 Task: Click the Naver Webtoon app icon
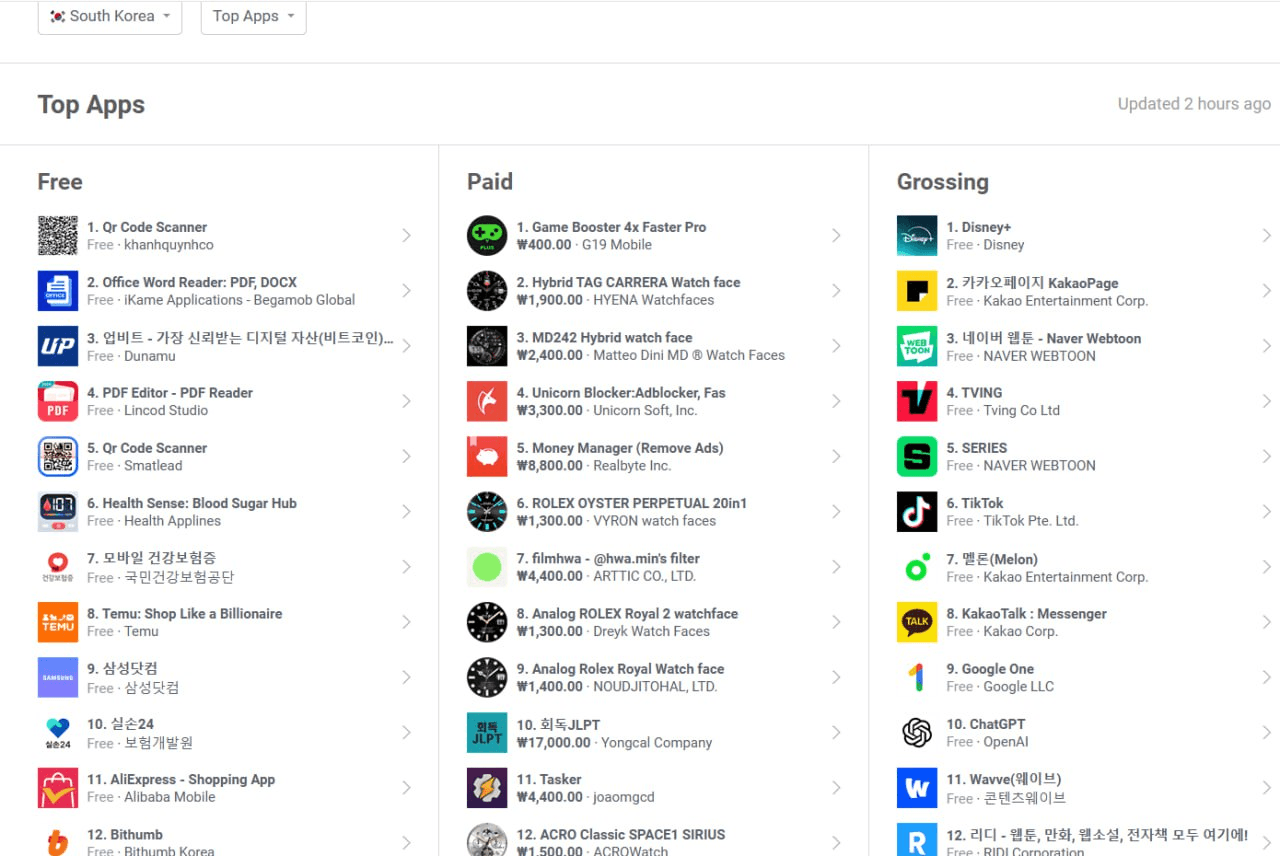(x=917, y=346)
